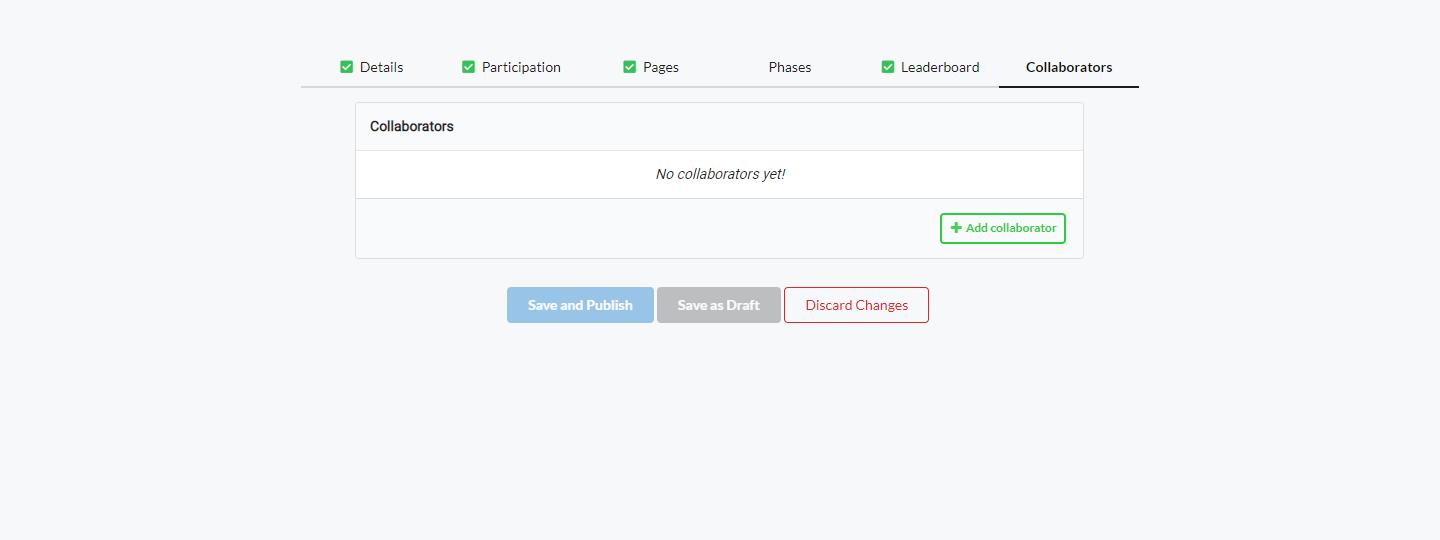This screenshot has width=1440, height=540.
Task: Click the green checkmark icon beside Participation
Action: pos(468,67)
